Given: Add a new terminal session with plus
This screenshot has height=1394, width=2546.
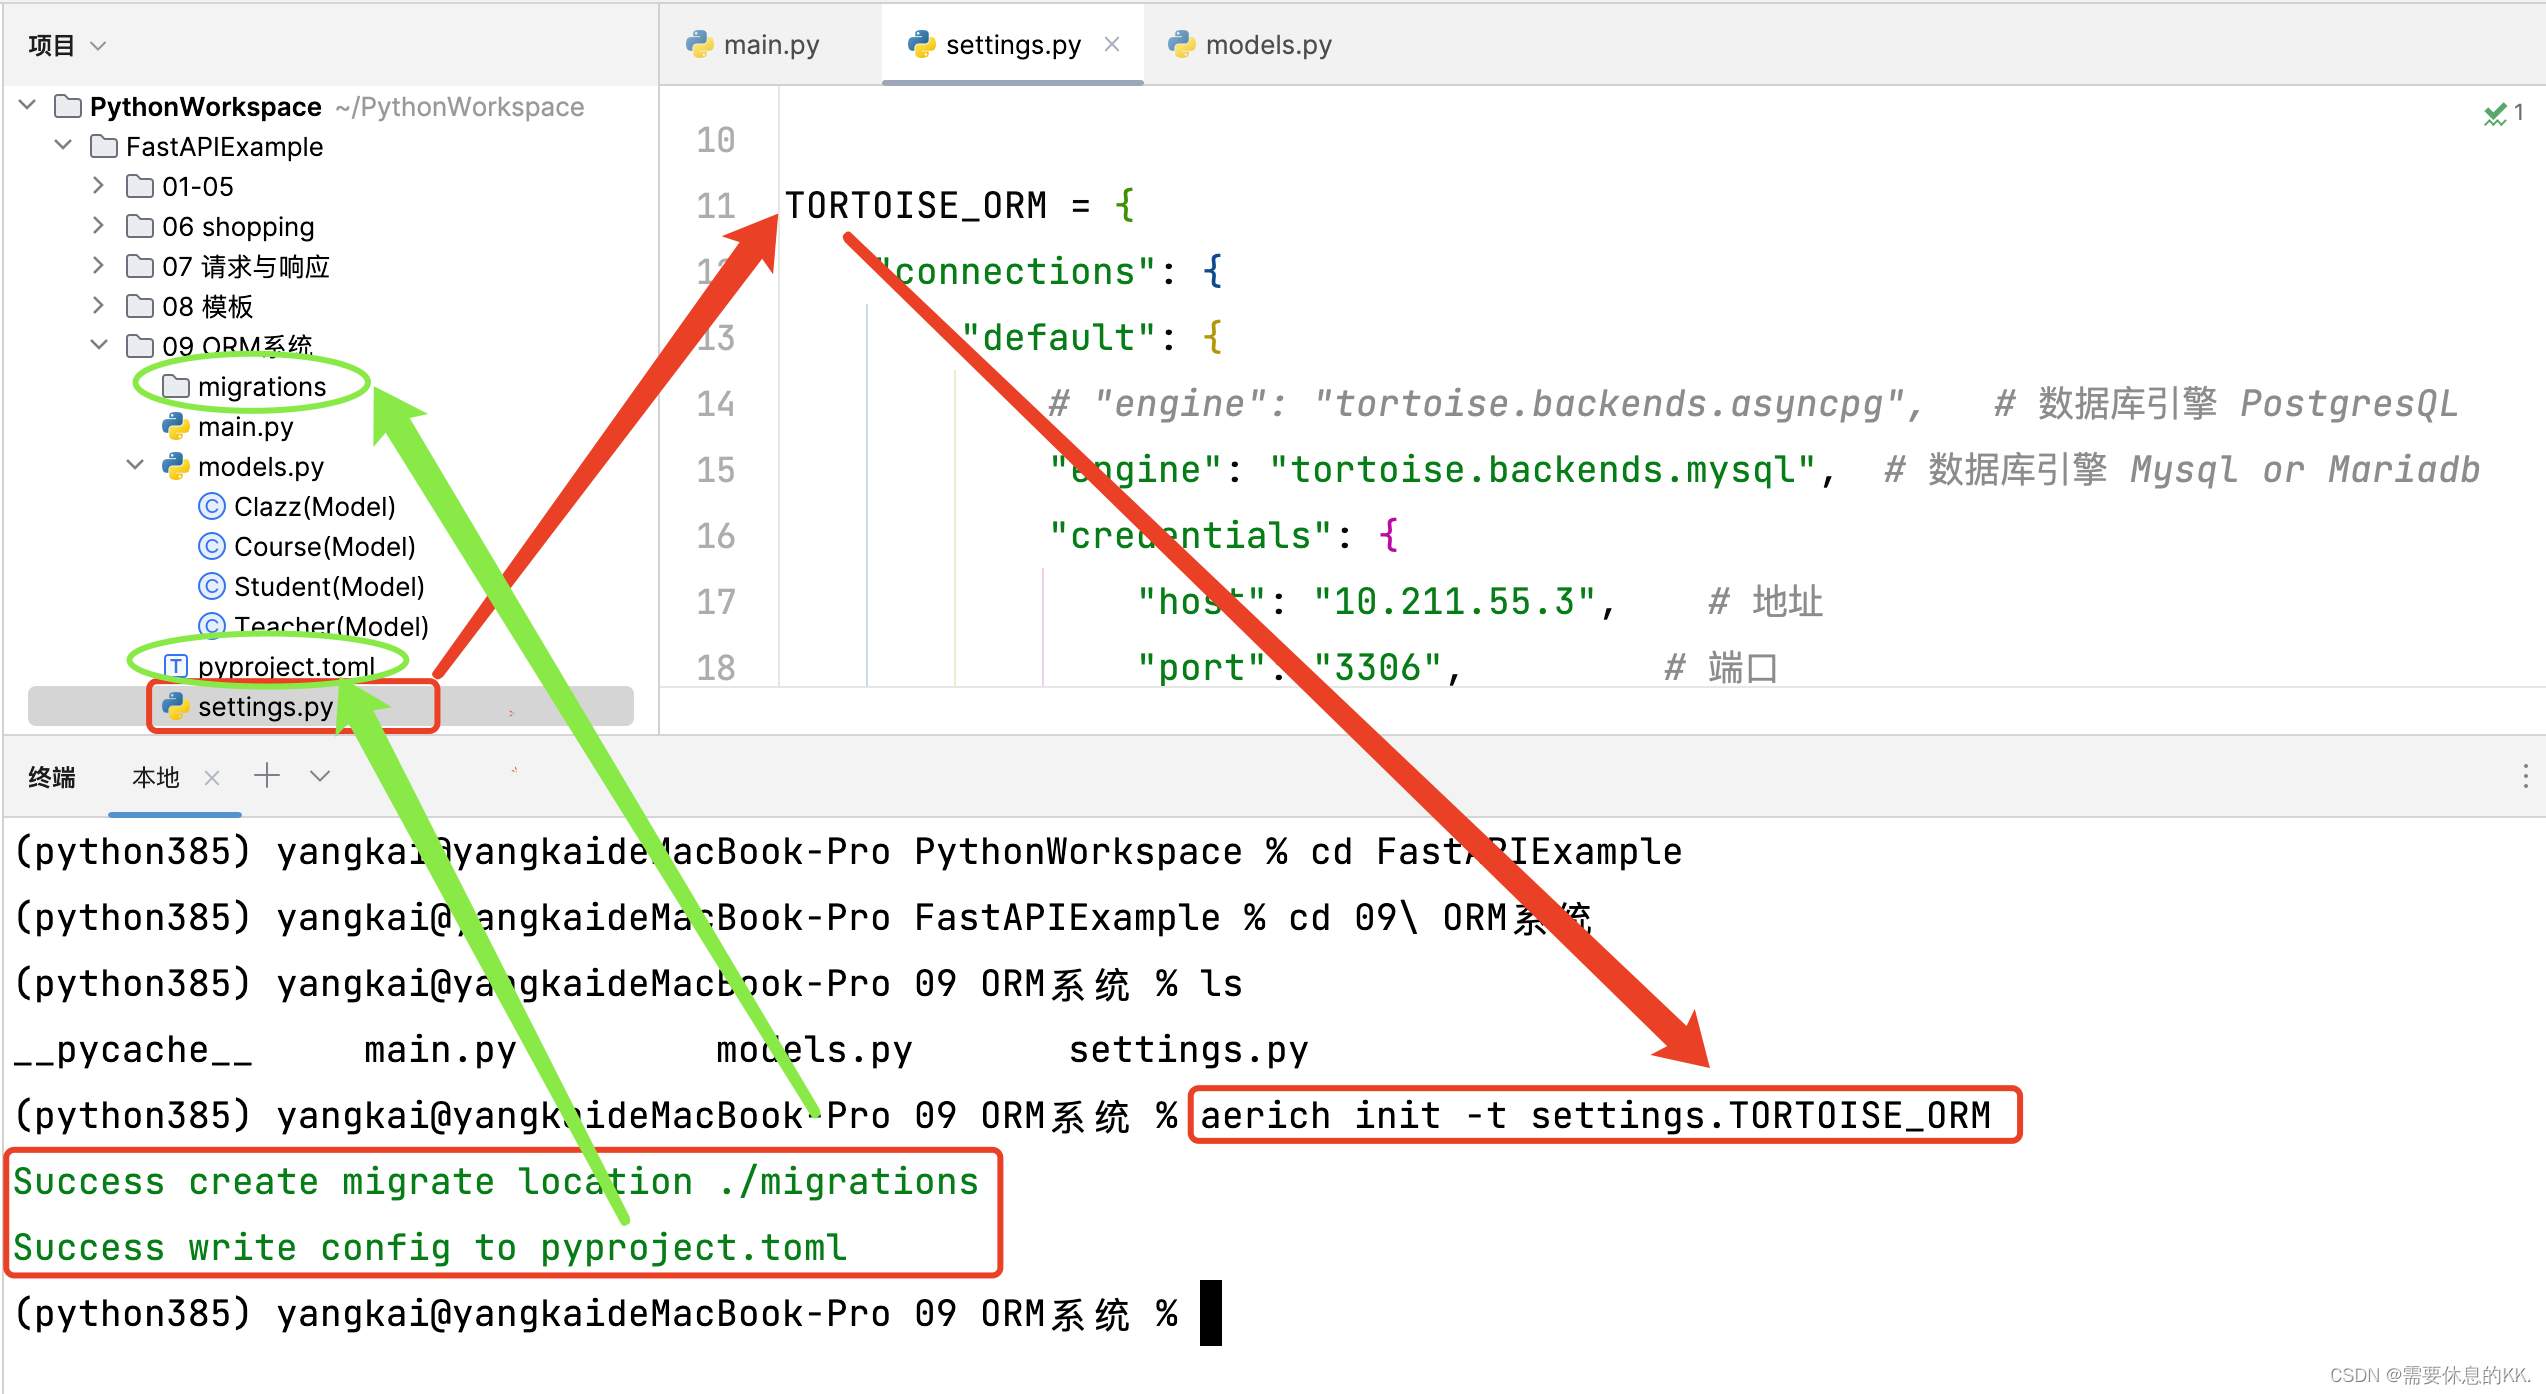Looking at the screenshot, I should [266, 776].
